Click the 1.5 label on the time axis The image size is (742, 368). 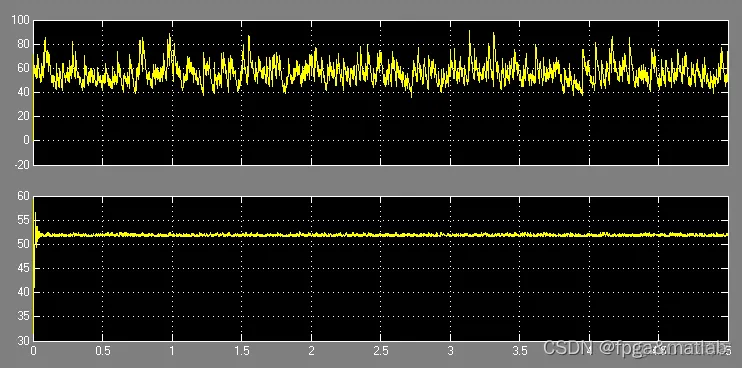pos(242,351)
